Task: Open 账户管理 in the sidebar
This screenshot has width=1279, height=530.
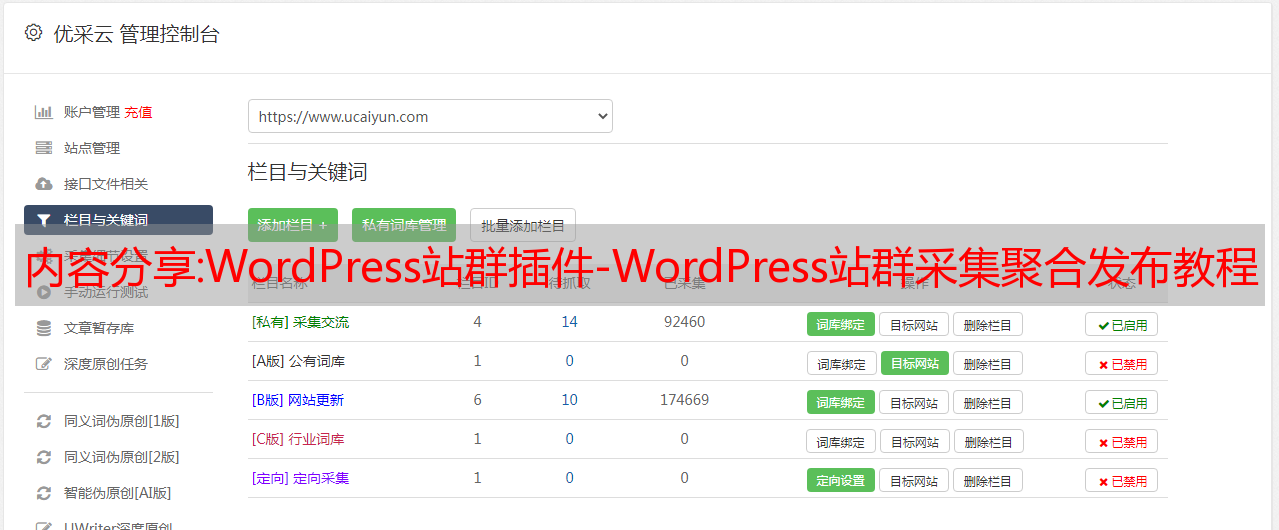Action: (92, 112)
